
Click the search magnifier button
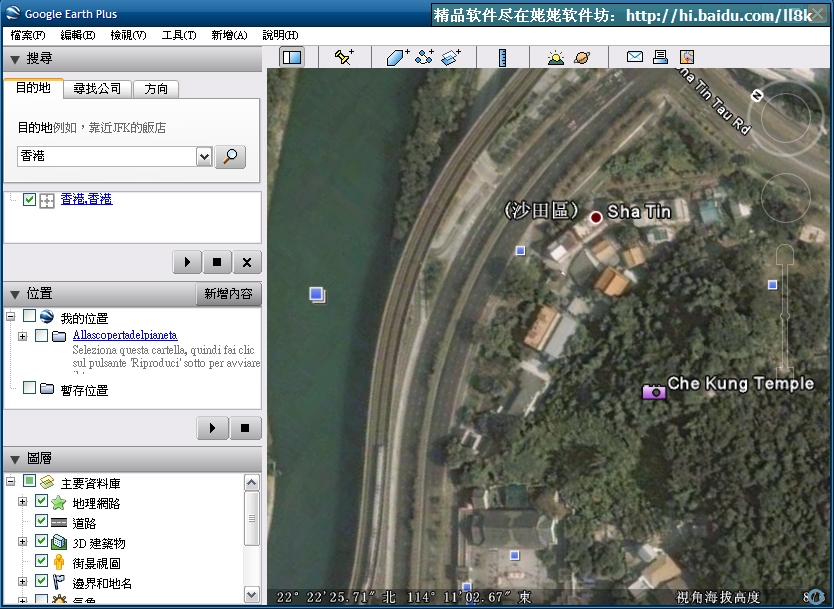[230, 157]
